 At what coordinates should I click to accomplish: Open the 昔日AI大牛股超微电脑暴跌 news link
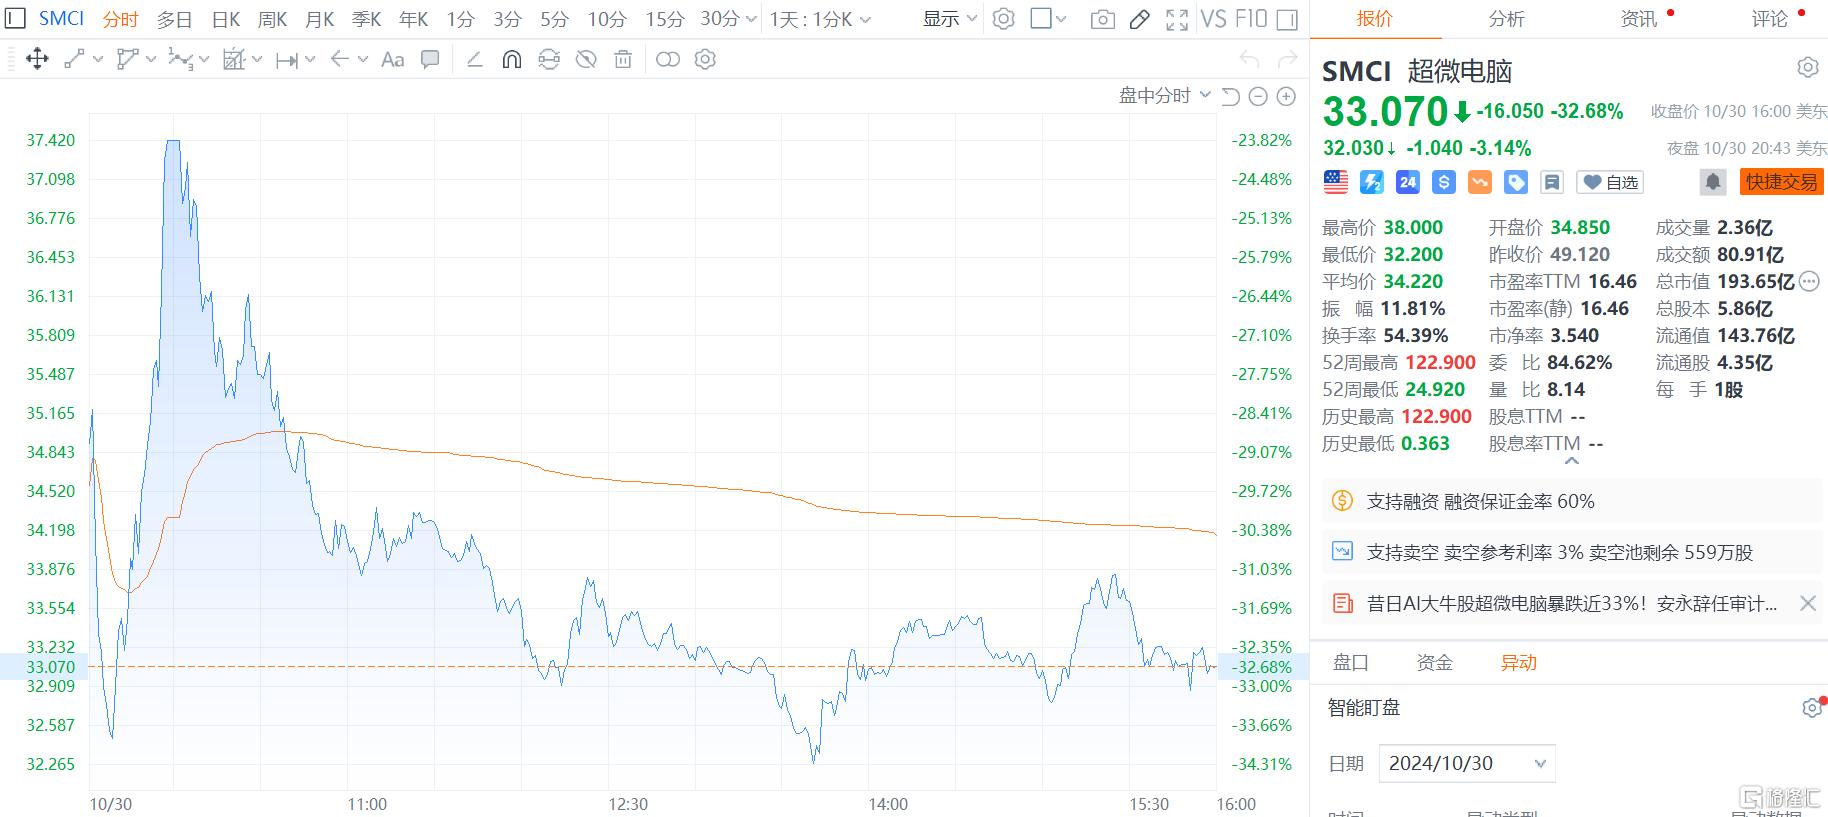pos(1572,604)
